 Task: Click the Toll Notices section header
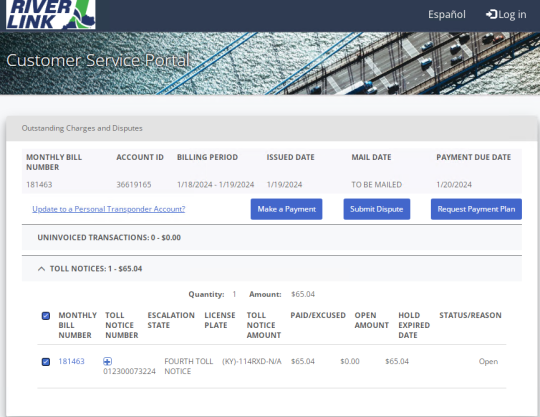[272, 269]
